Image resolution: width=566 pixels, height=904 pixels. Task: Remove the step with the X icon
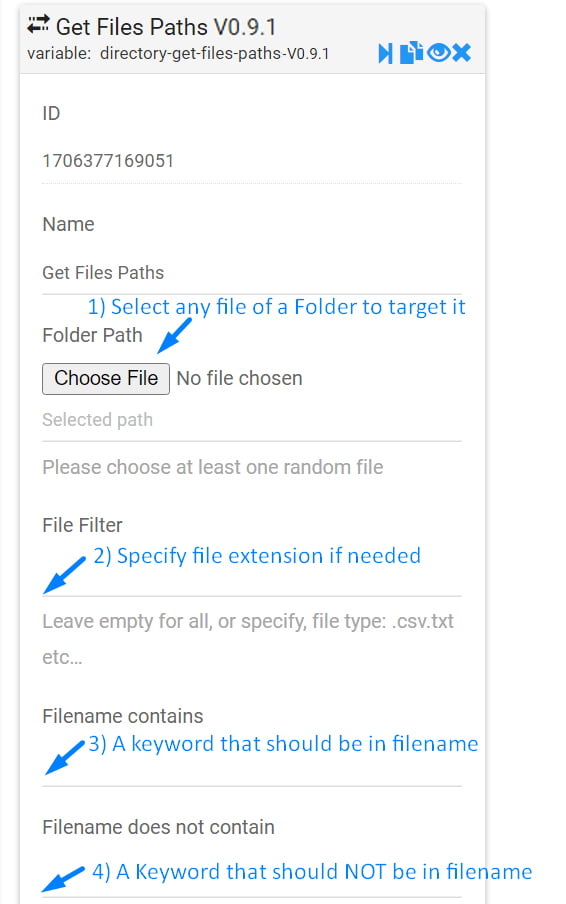point(461,52)
